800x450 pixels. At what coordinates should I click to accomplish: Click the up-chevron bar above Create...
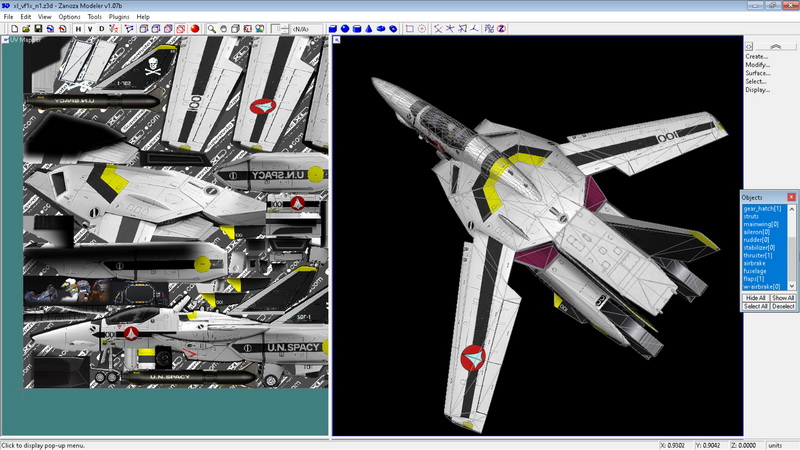coord(776,46)
